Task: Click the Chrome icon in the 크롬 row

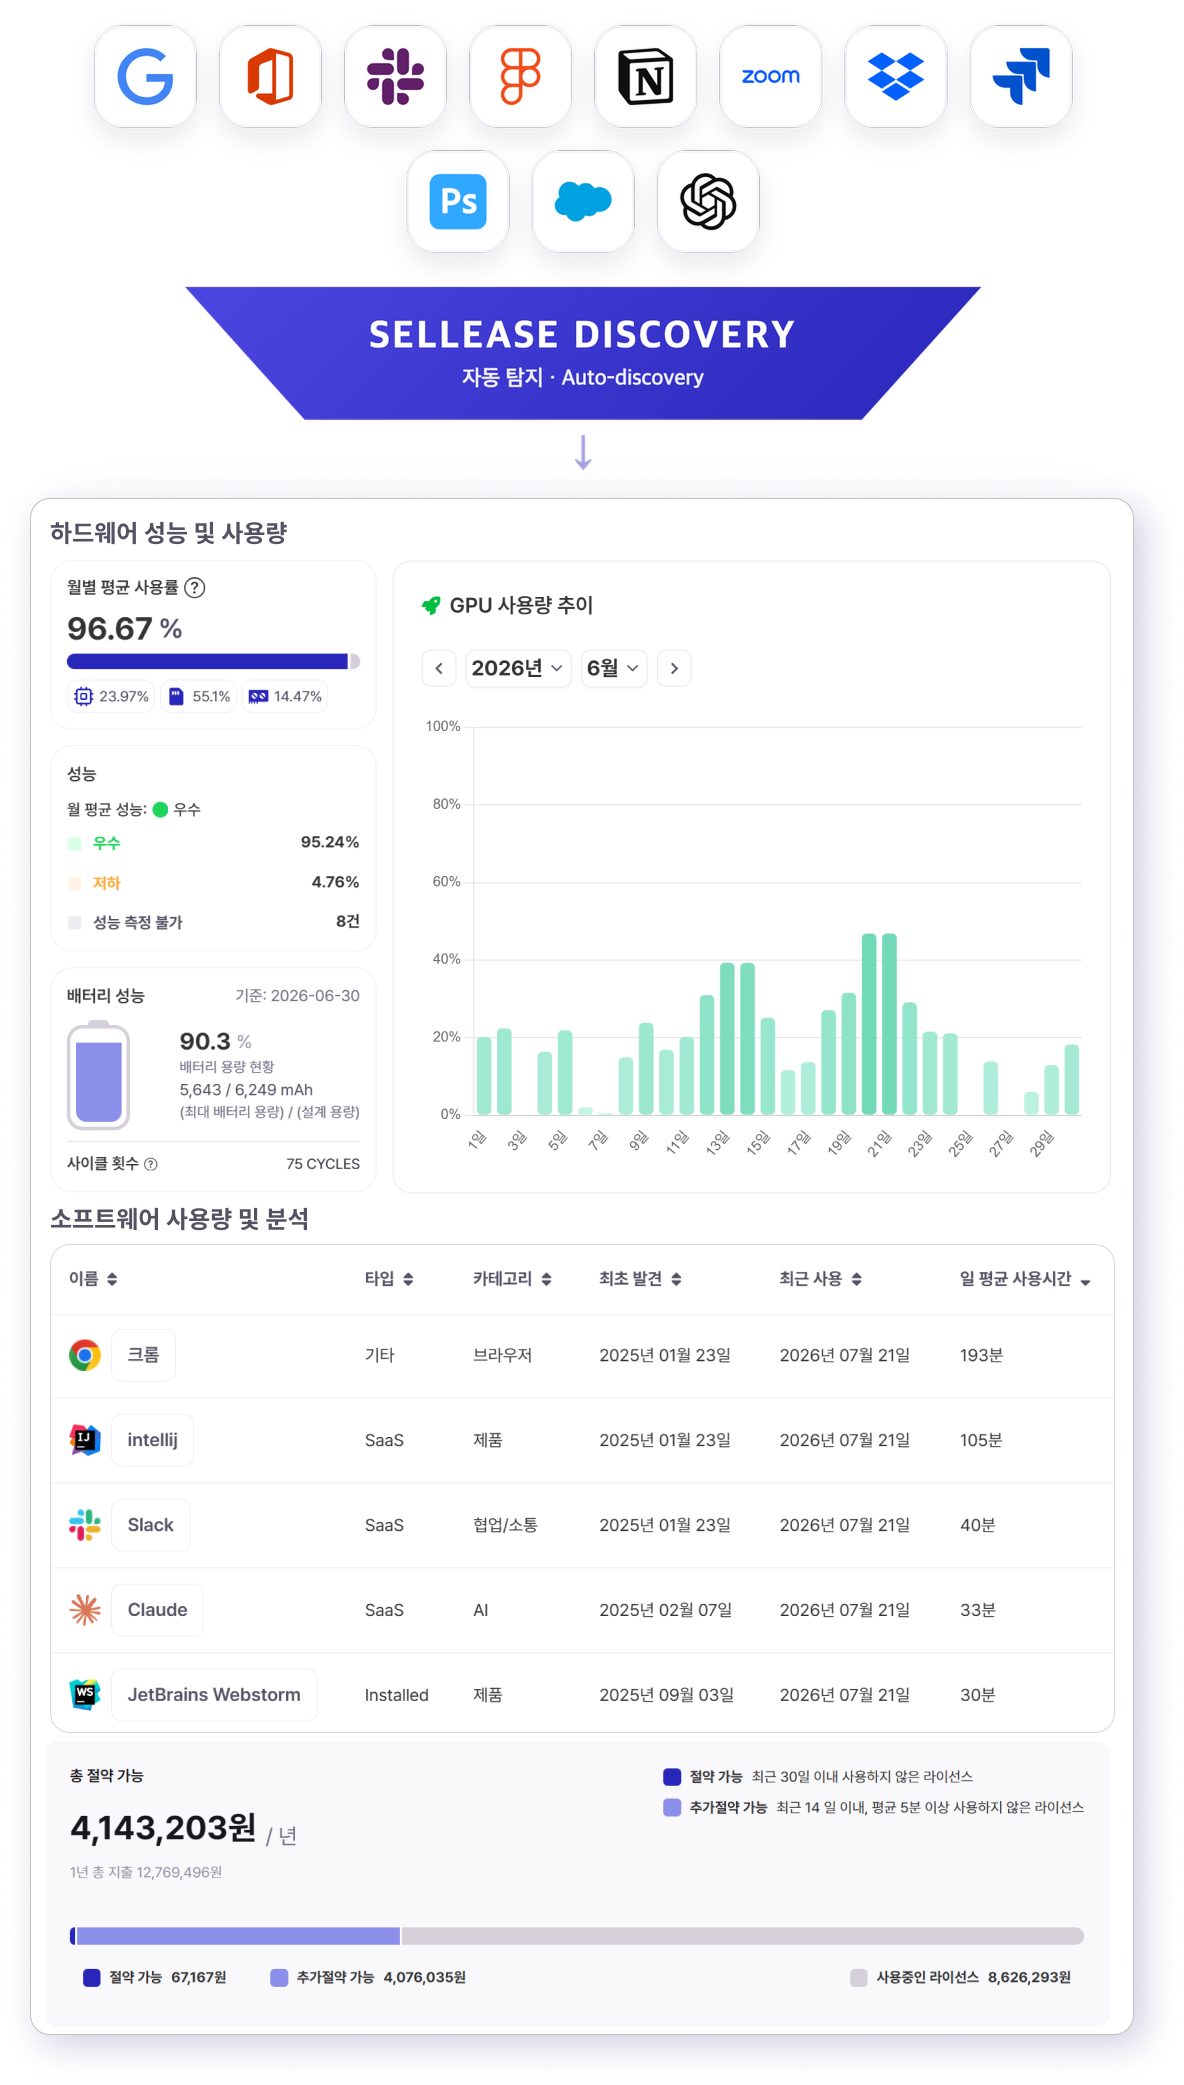Action: coord(85,1355)
